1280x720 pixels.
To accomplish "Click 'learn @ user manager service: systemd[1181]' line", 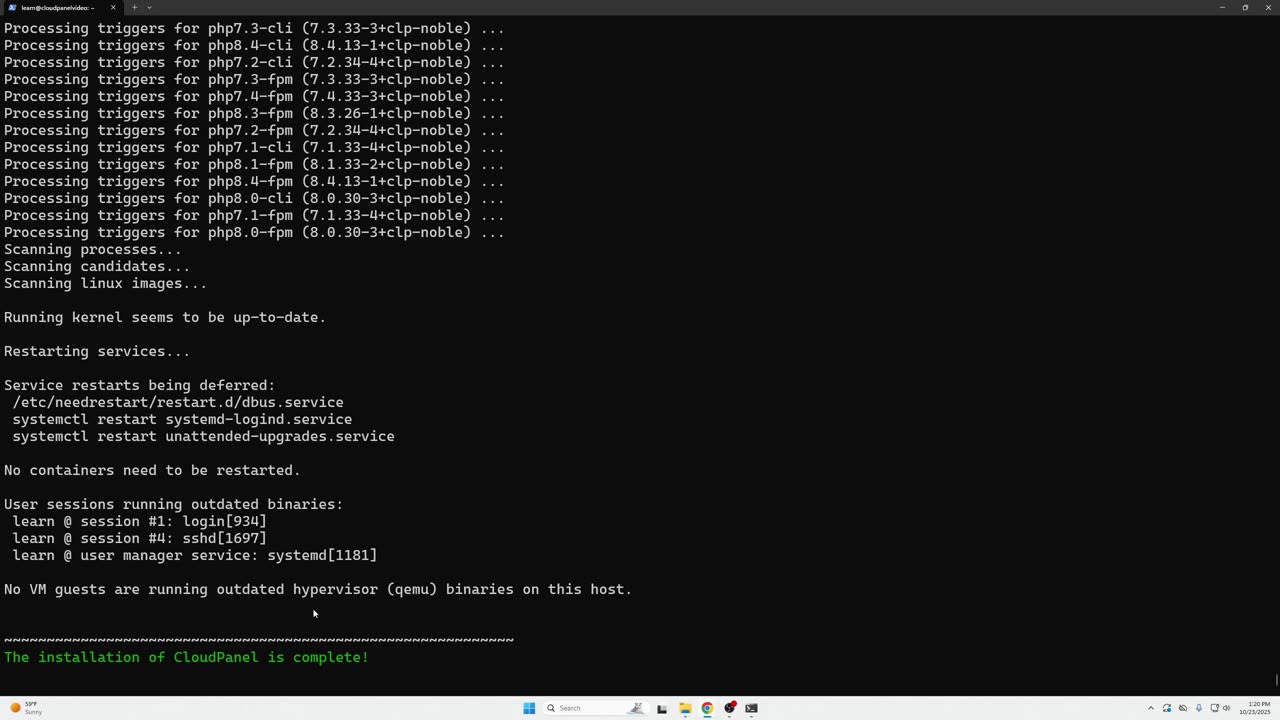I will pyautogui.click(x=195, y=555).
